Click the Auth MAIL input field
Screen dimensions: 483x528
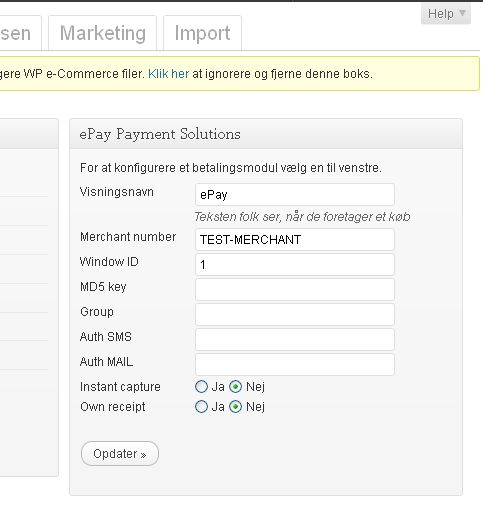295,364
